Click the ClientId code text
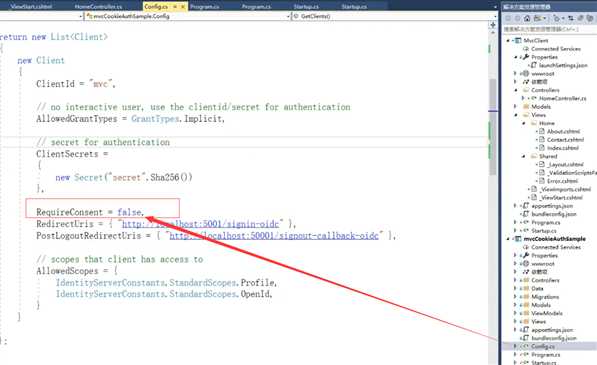The image size is (597, 365). point(55,84)
